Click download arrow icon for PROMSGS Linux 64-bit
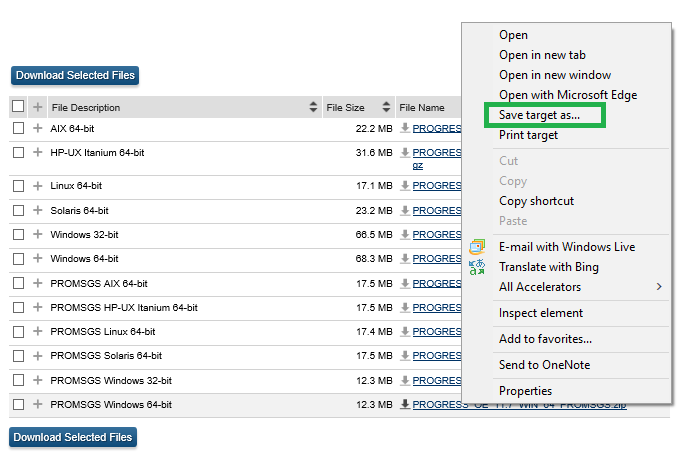 (405, 331)
